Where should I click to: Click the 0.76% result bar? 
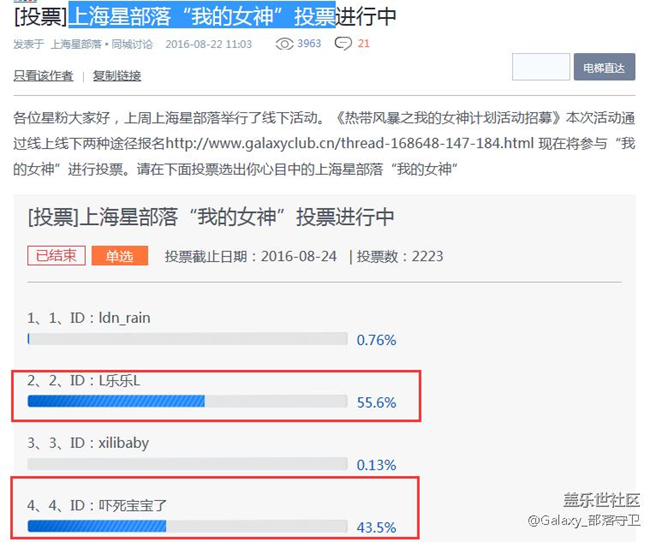point(187,339)
